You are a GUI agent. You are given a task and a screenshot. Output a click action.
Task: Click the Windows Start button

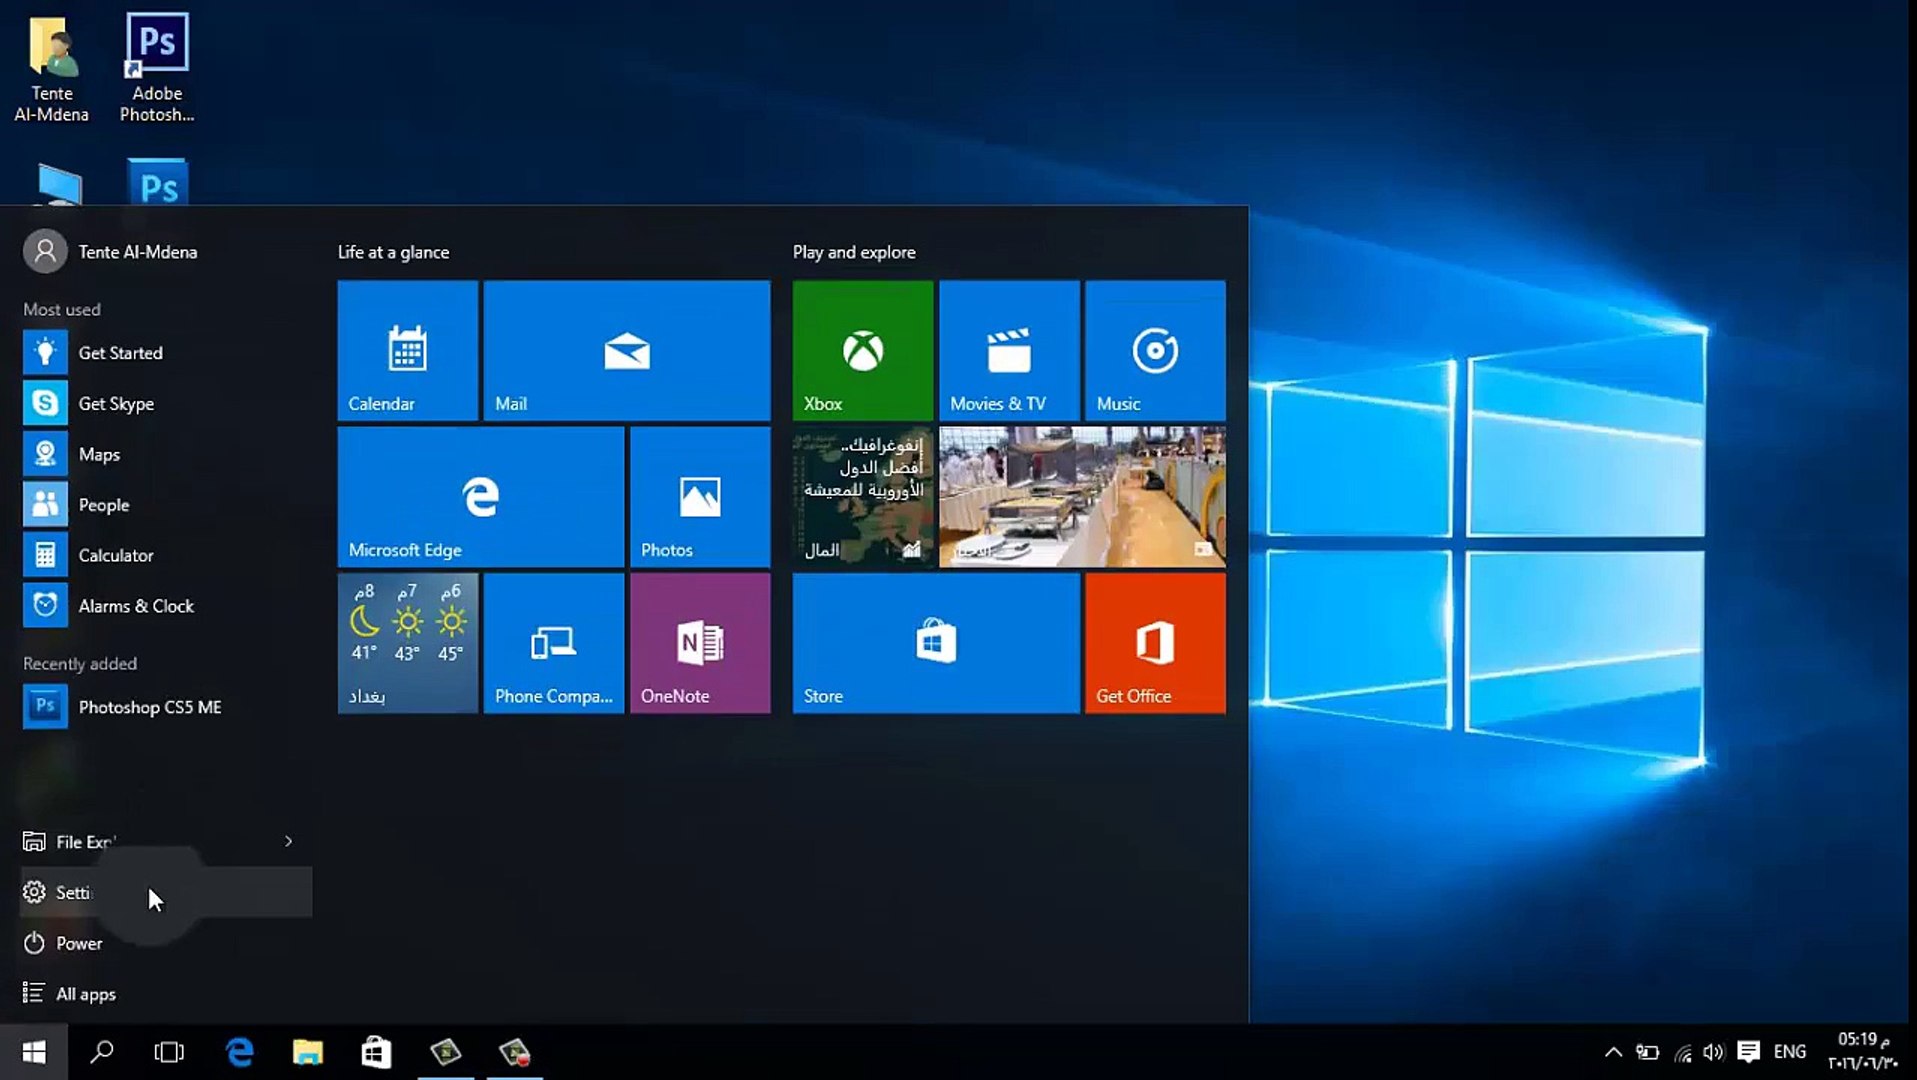[34, 1052]
